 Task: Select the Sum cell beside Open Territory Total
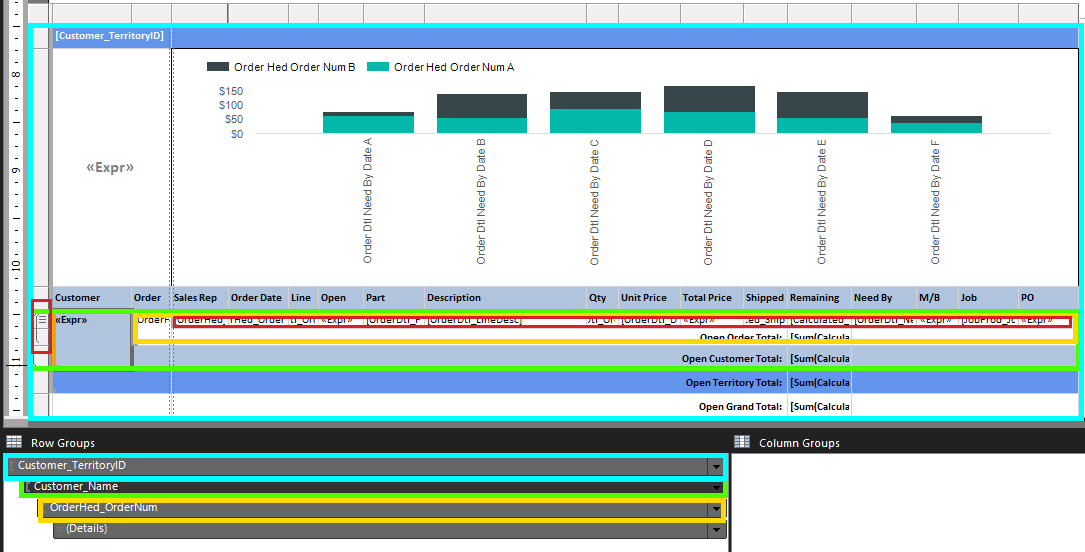tap(819, 383)
